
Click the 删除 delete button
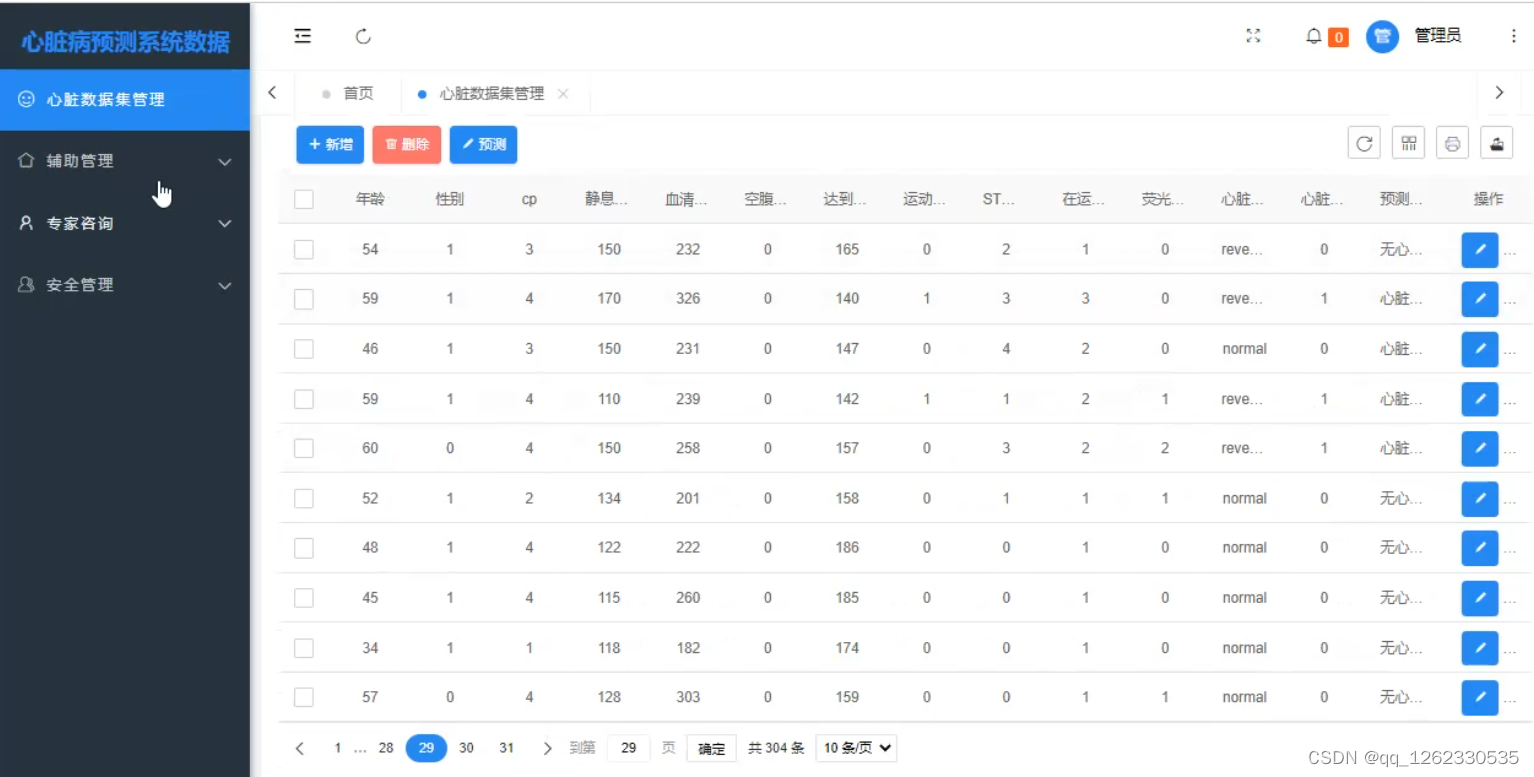pos(407,144)
